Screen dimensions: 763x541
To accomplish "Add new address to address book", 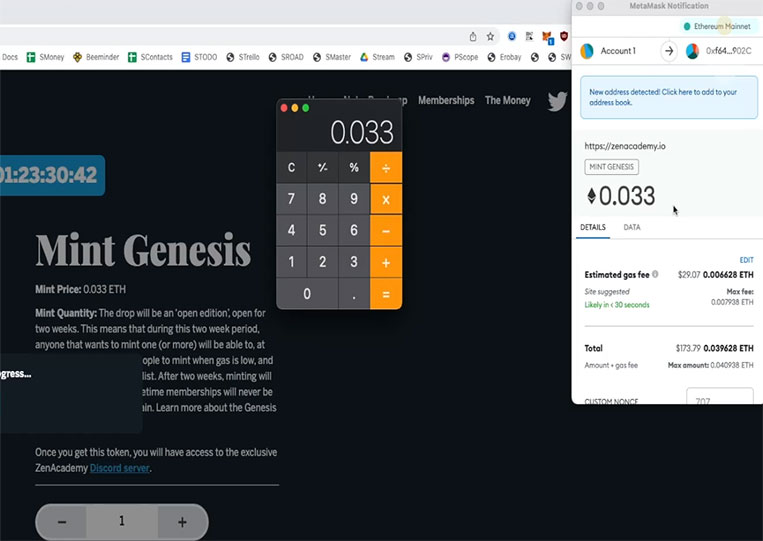I will (x=669, y=97).
